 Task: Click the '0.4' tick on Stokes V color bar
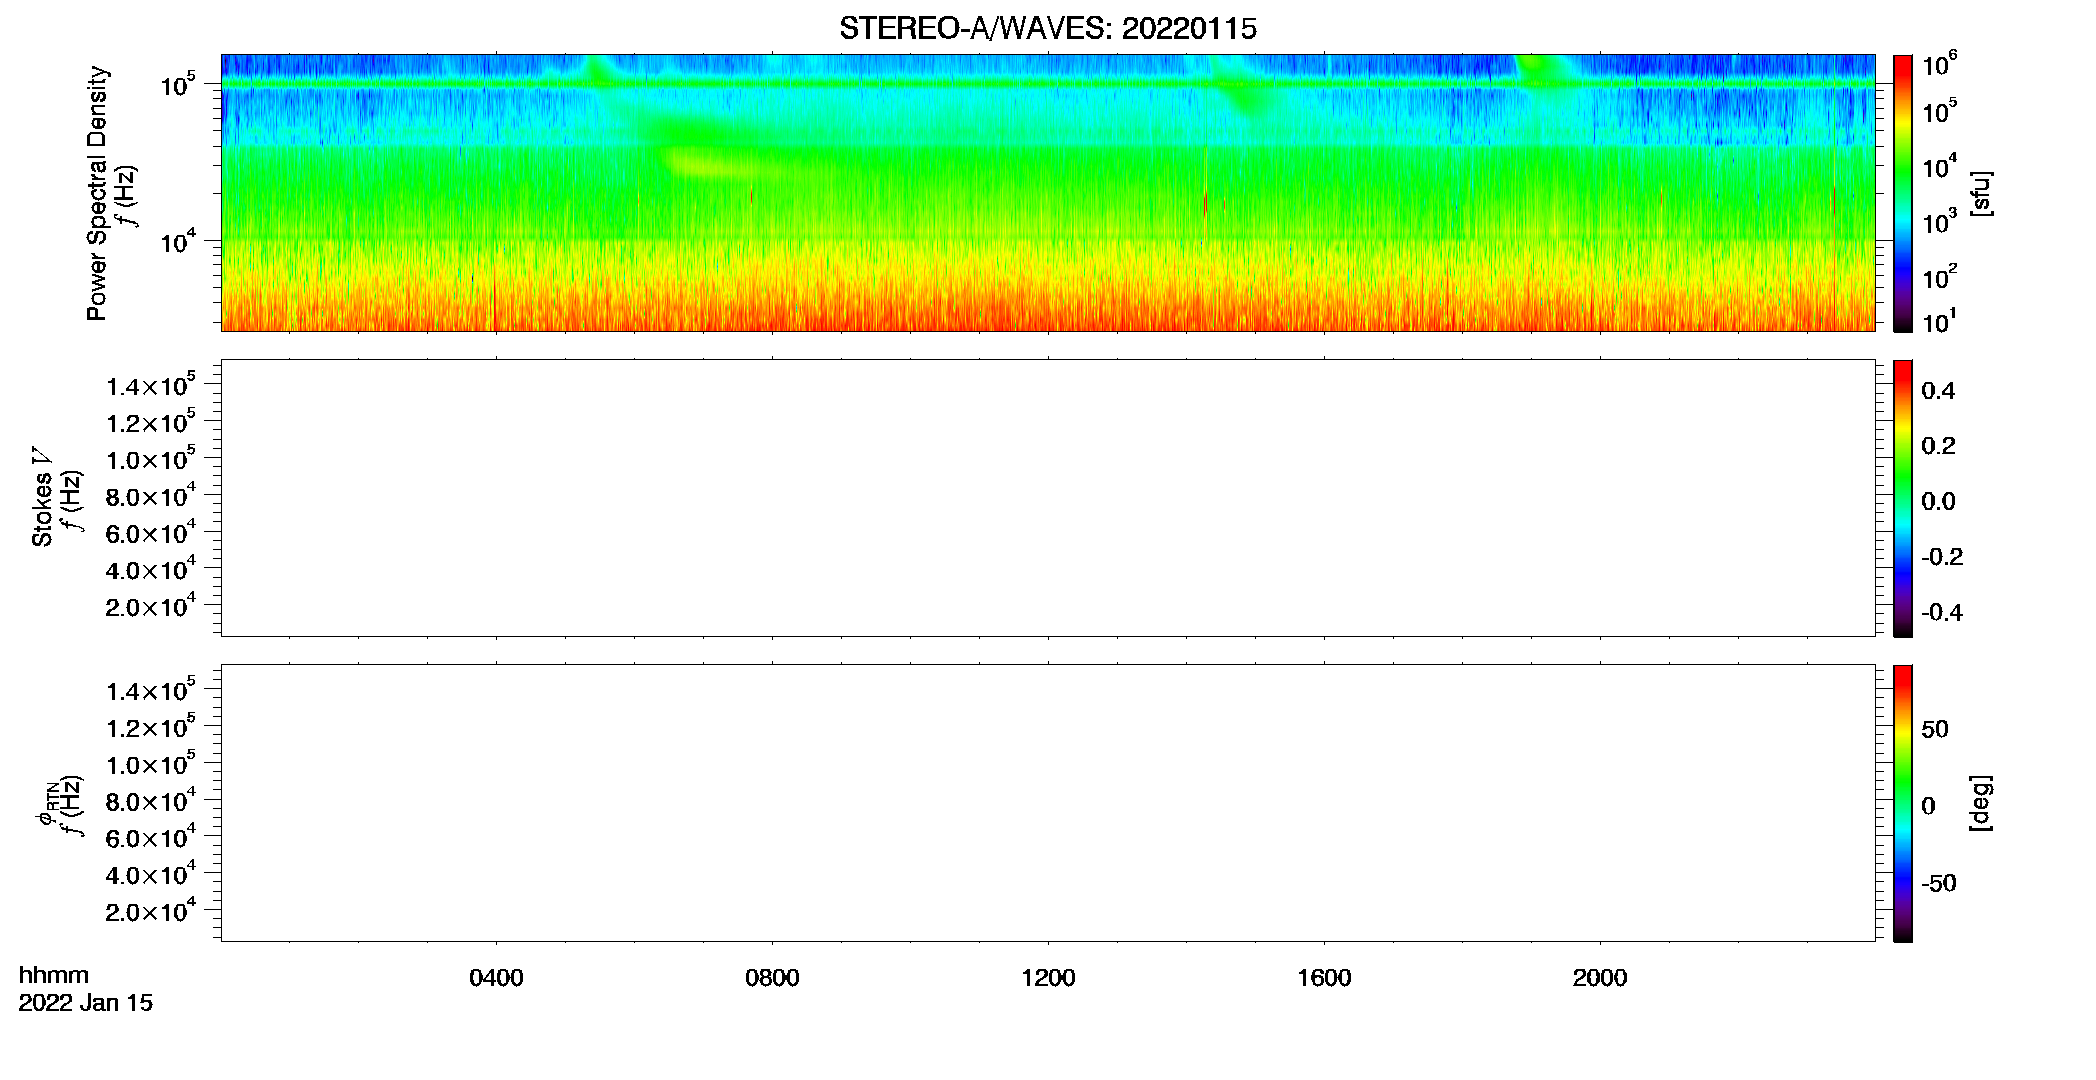1938,391
